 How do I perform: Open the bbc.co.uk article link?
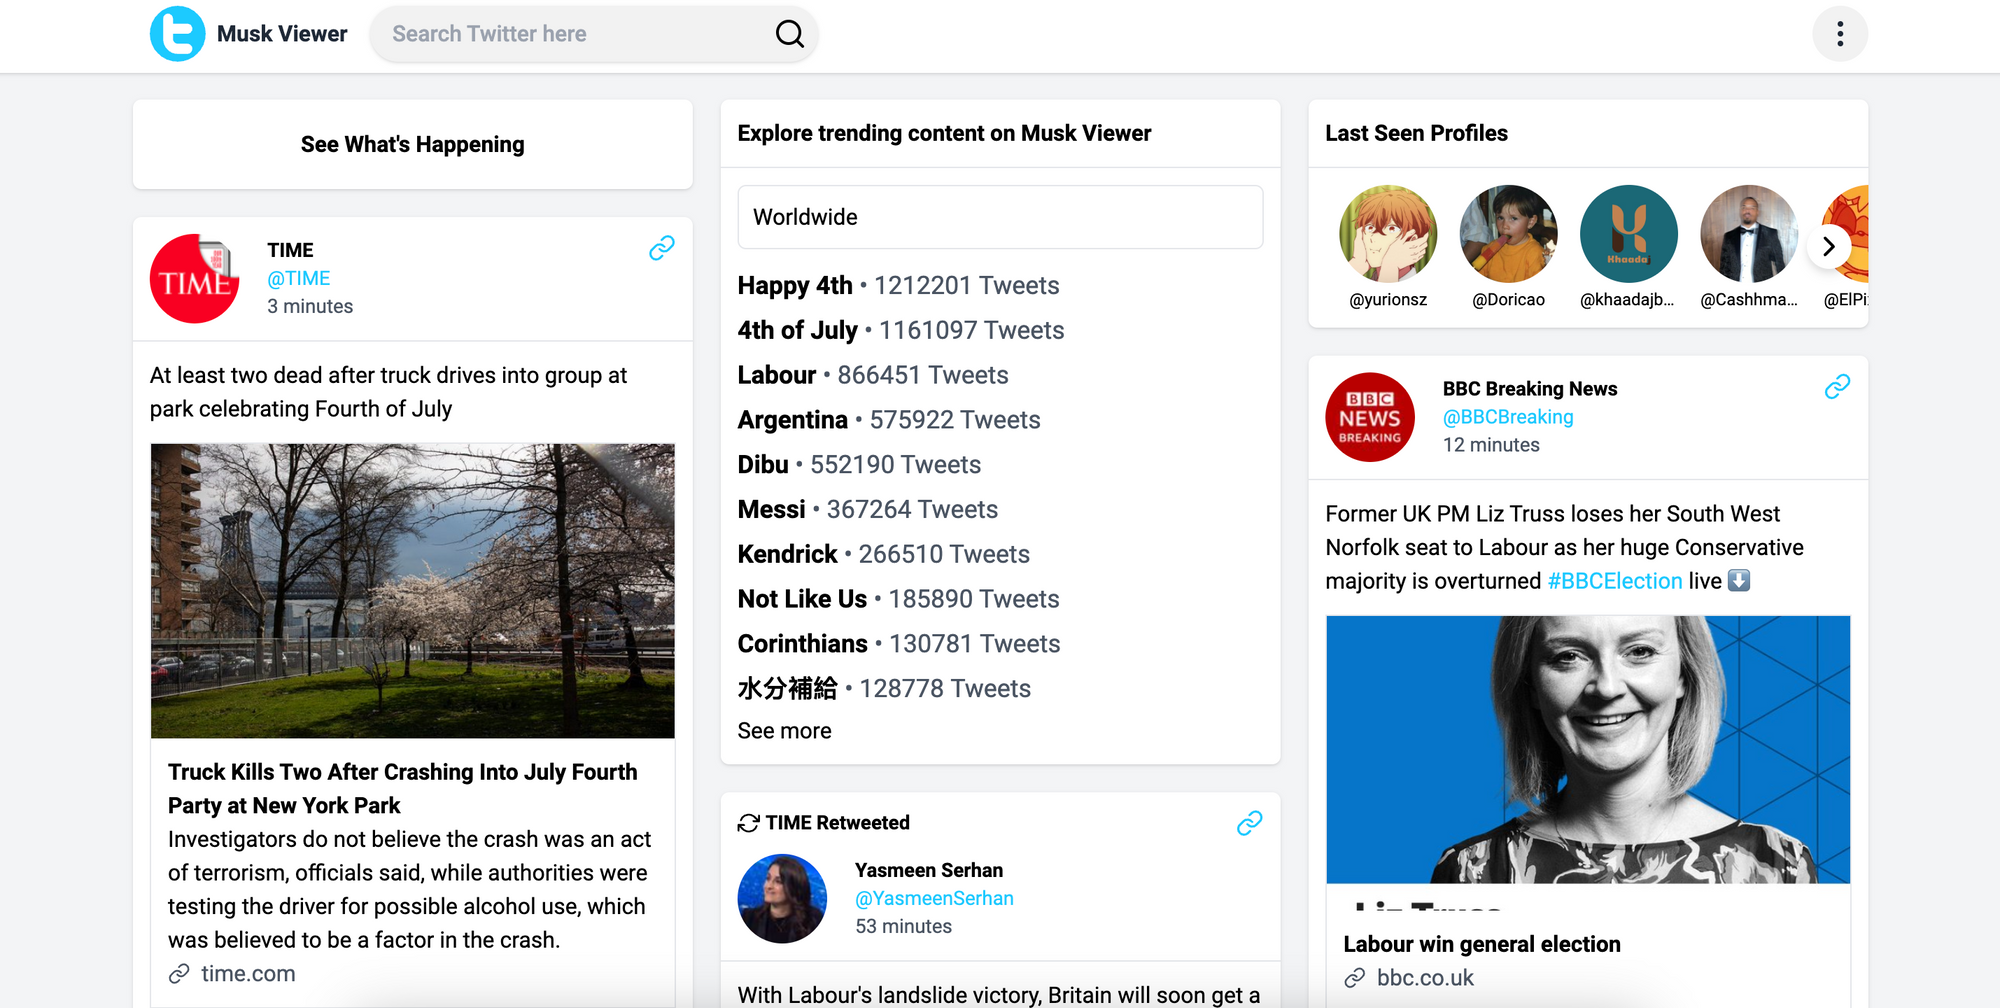coord(1425,978)
